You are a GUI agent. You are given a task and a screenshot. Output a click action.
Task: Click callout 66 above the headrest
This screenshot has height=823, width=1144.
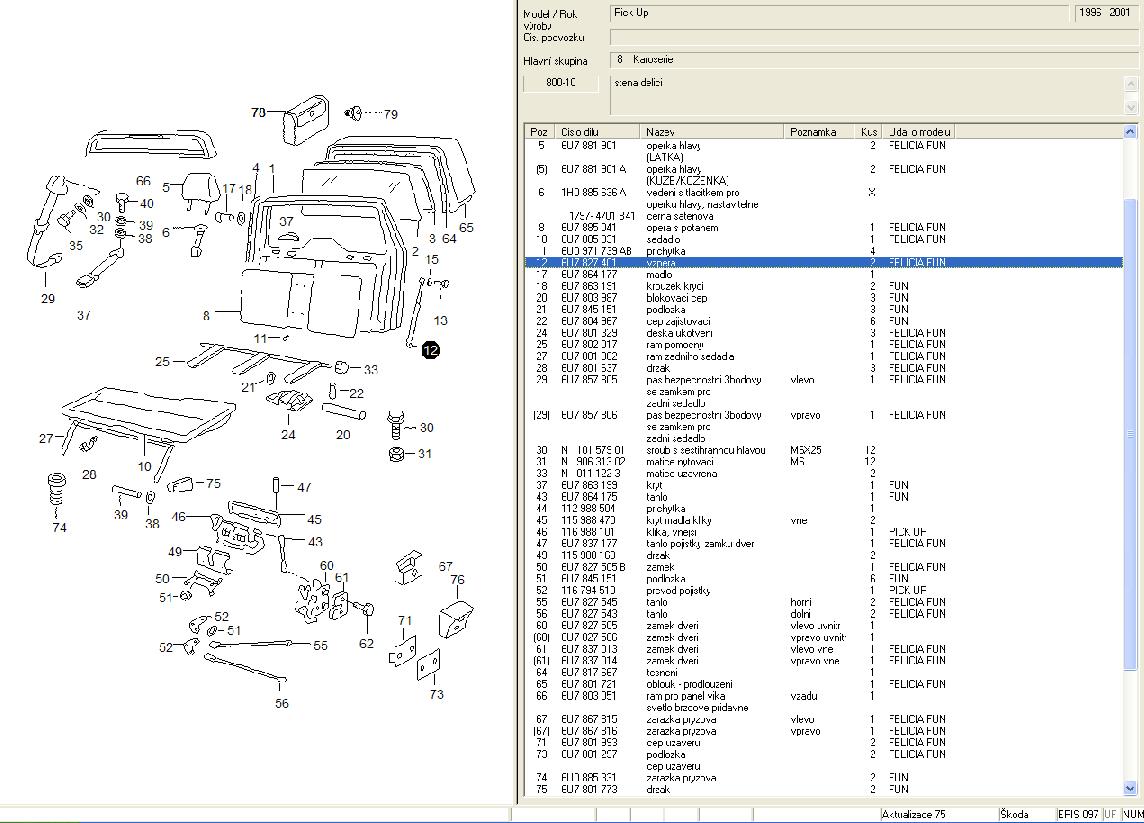click(x=143, y=181)
